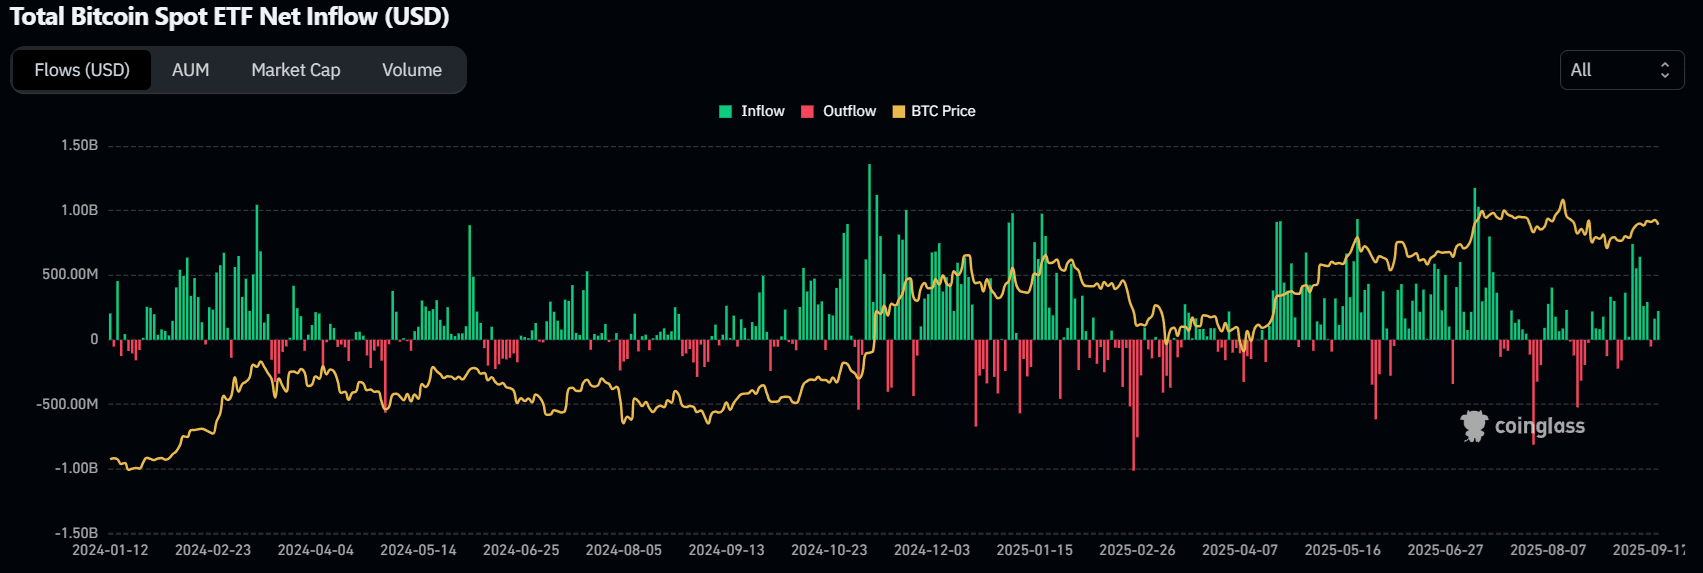
Task: Switch to the AUM tab
Action: [x=190, y=70]
